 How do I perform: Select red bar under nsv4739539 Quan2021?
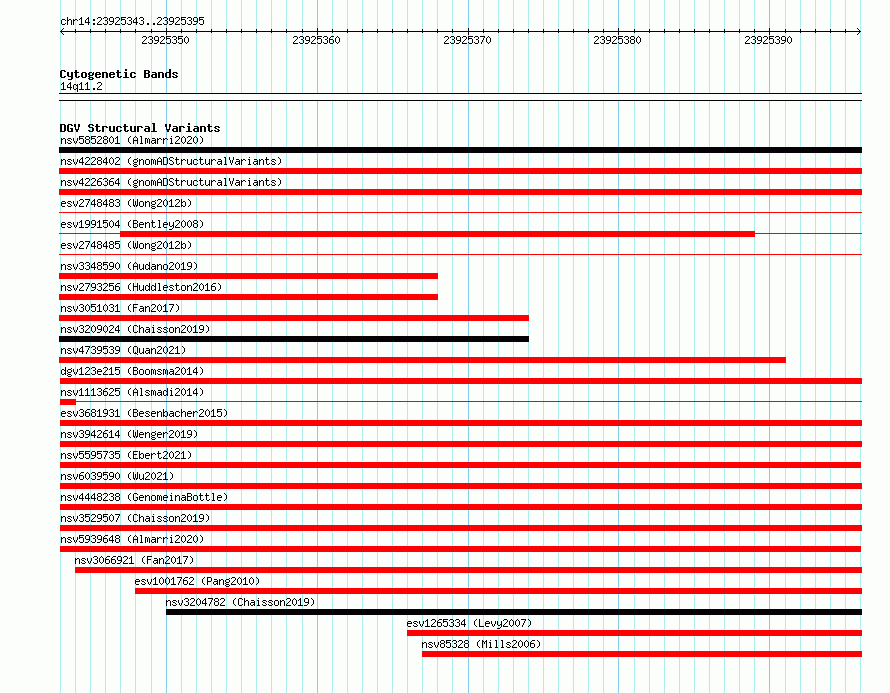click(x=423, y=360)
